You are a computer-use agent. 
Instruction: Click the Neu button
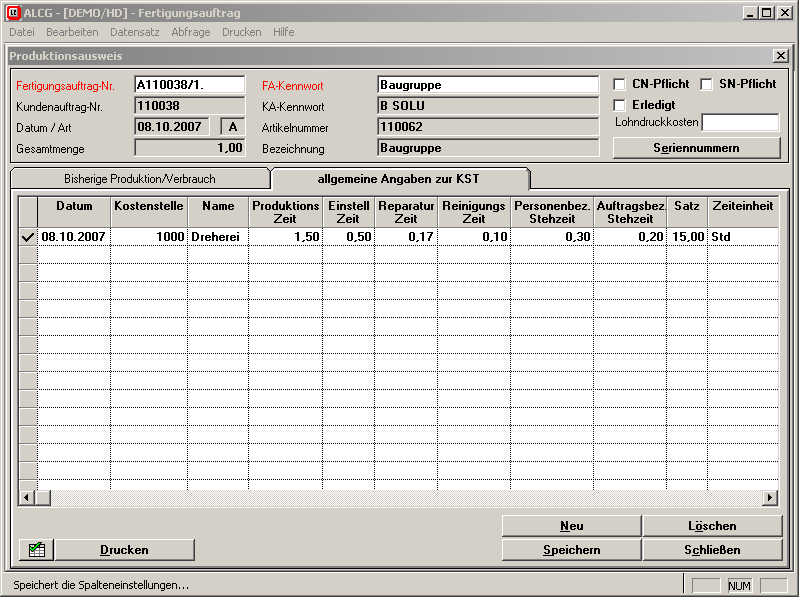pyautogui.click(x=571, y=526)
